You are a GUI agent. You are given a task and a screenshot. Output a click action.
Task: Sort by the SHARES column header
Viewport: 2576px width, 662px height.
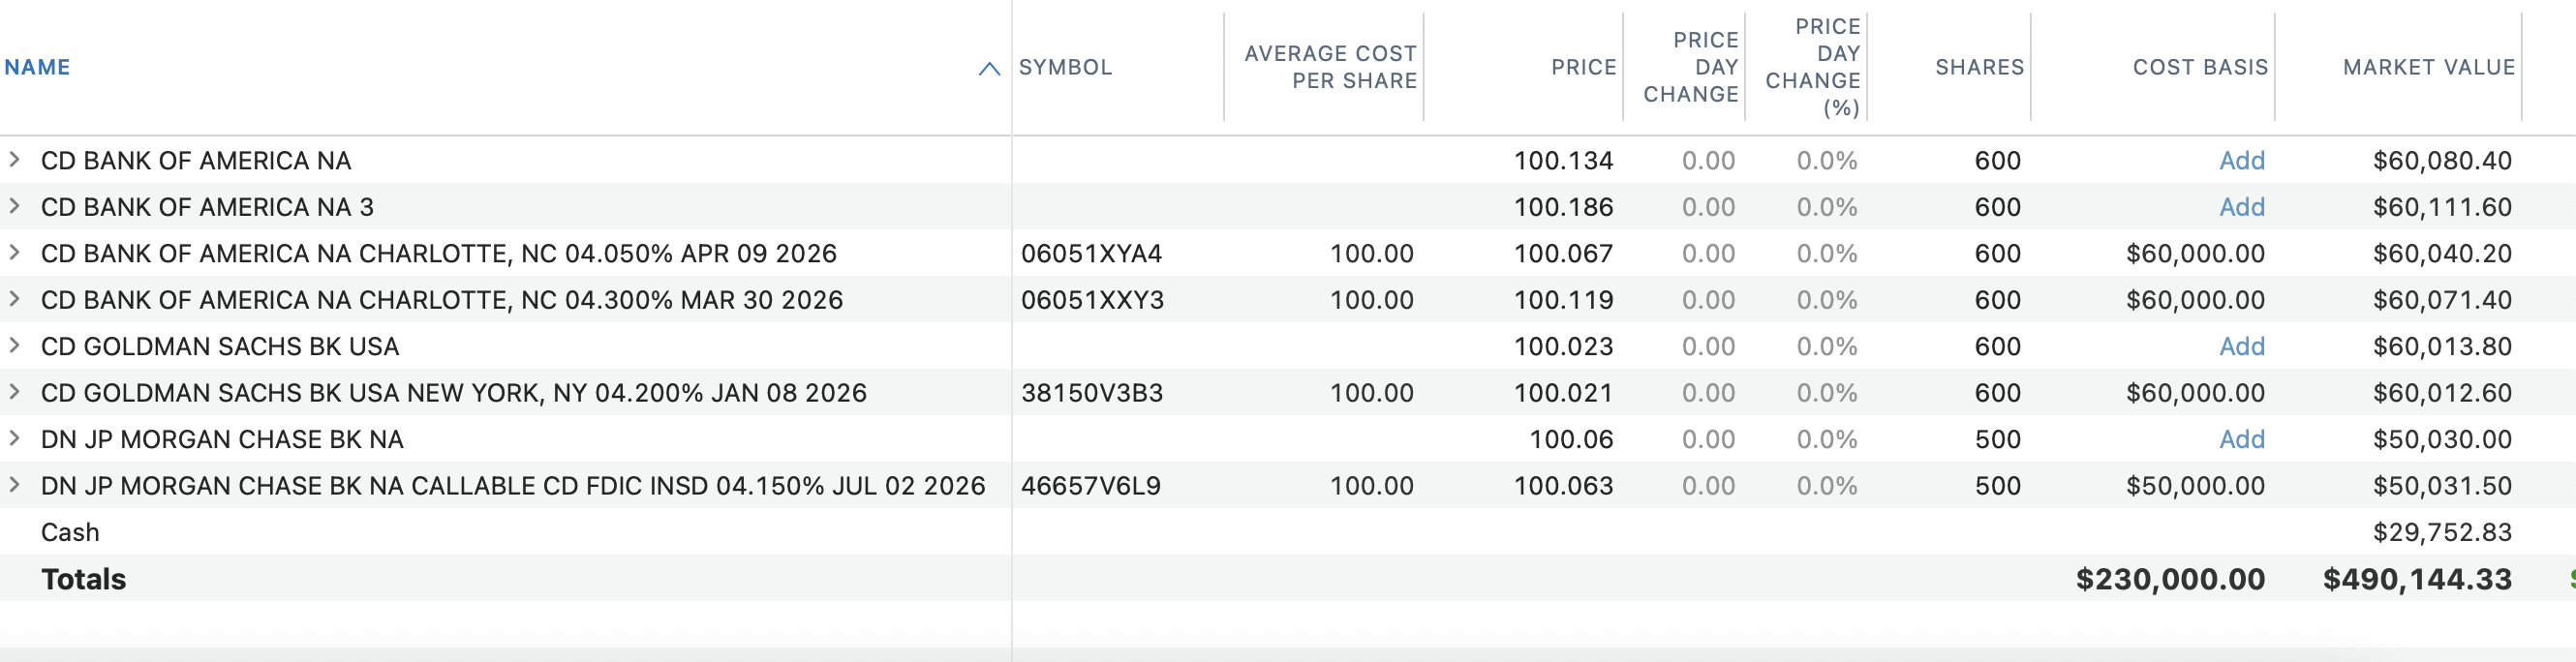click(1979, 67)
